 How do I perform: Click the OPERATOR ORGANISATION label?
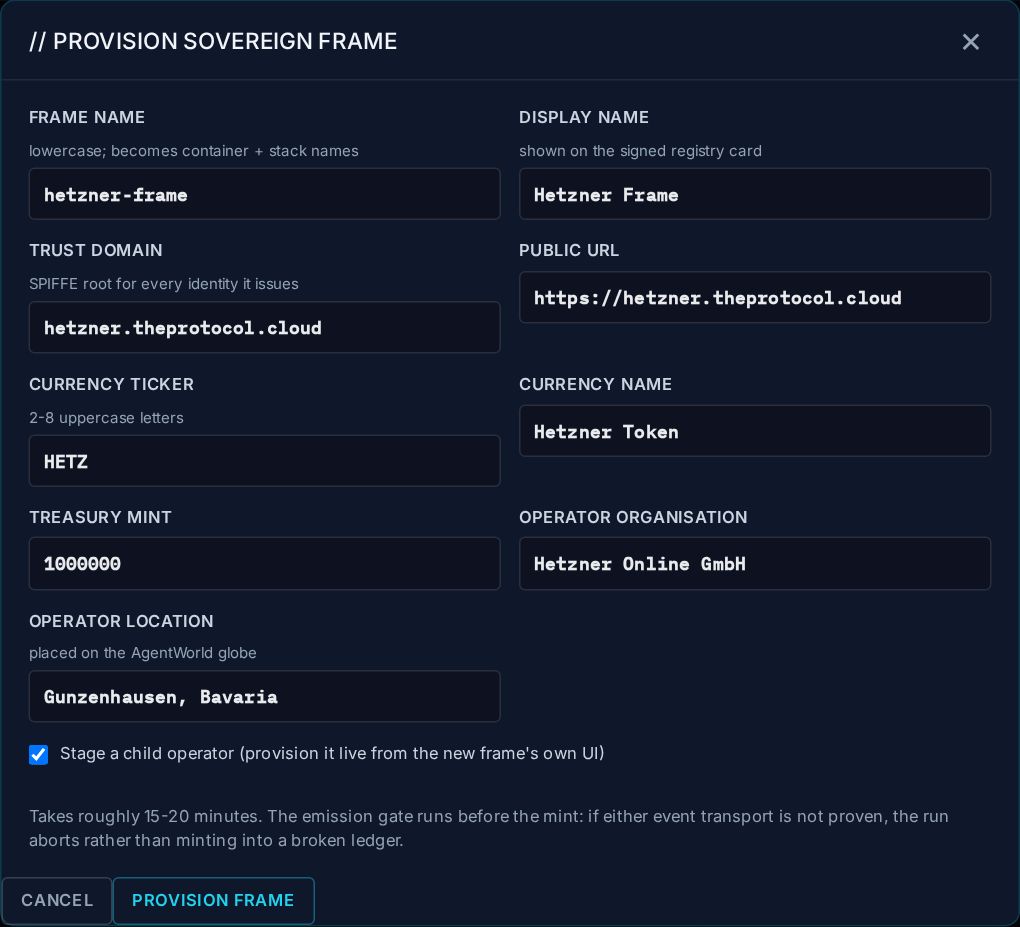click(x=633, y=517)
